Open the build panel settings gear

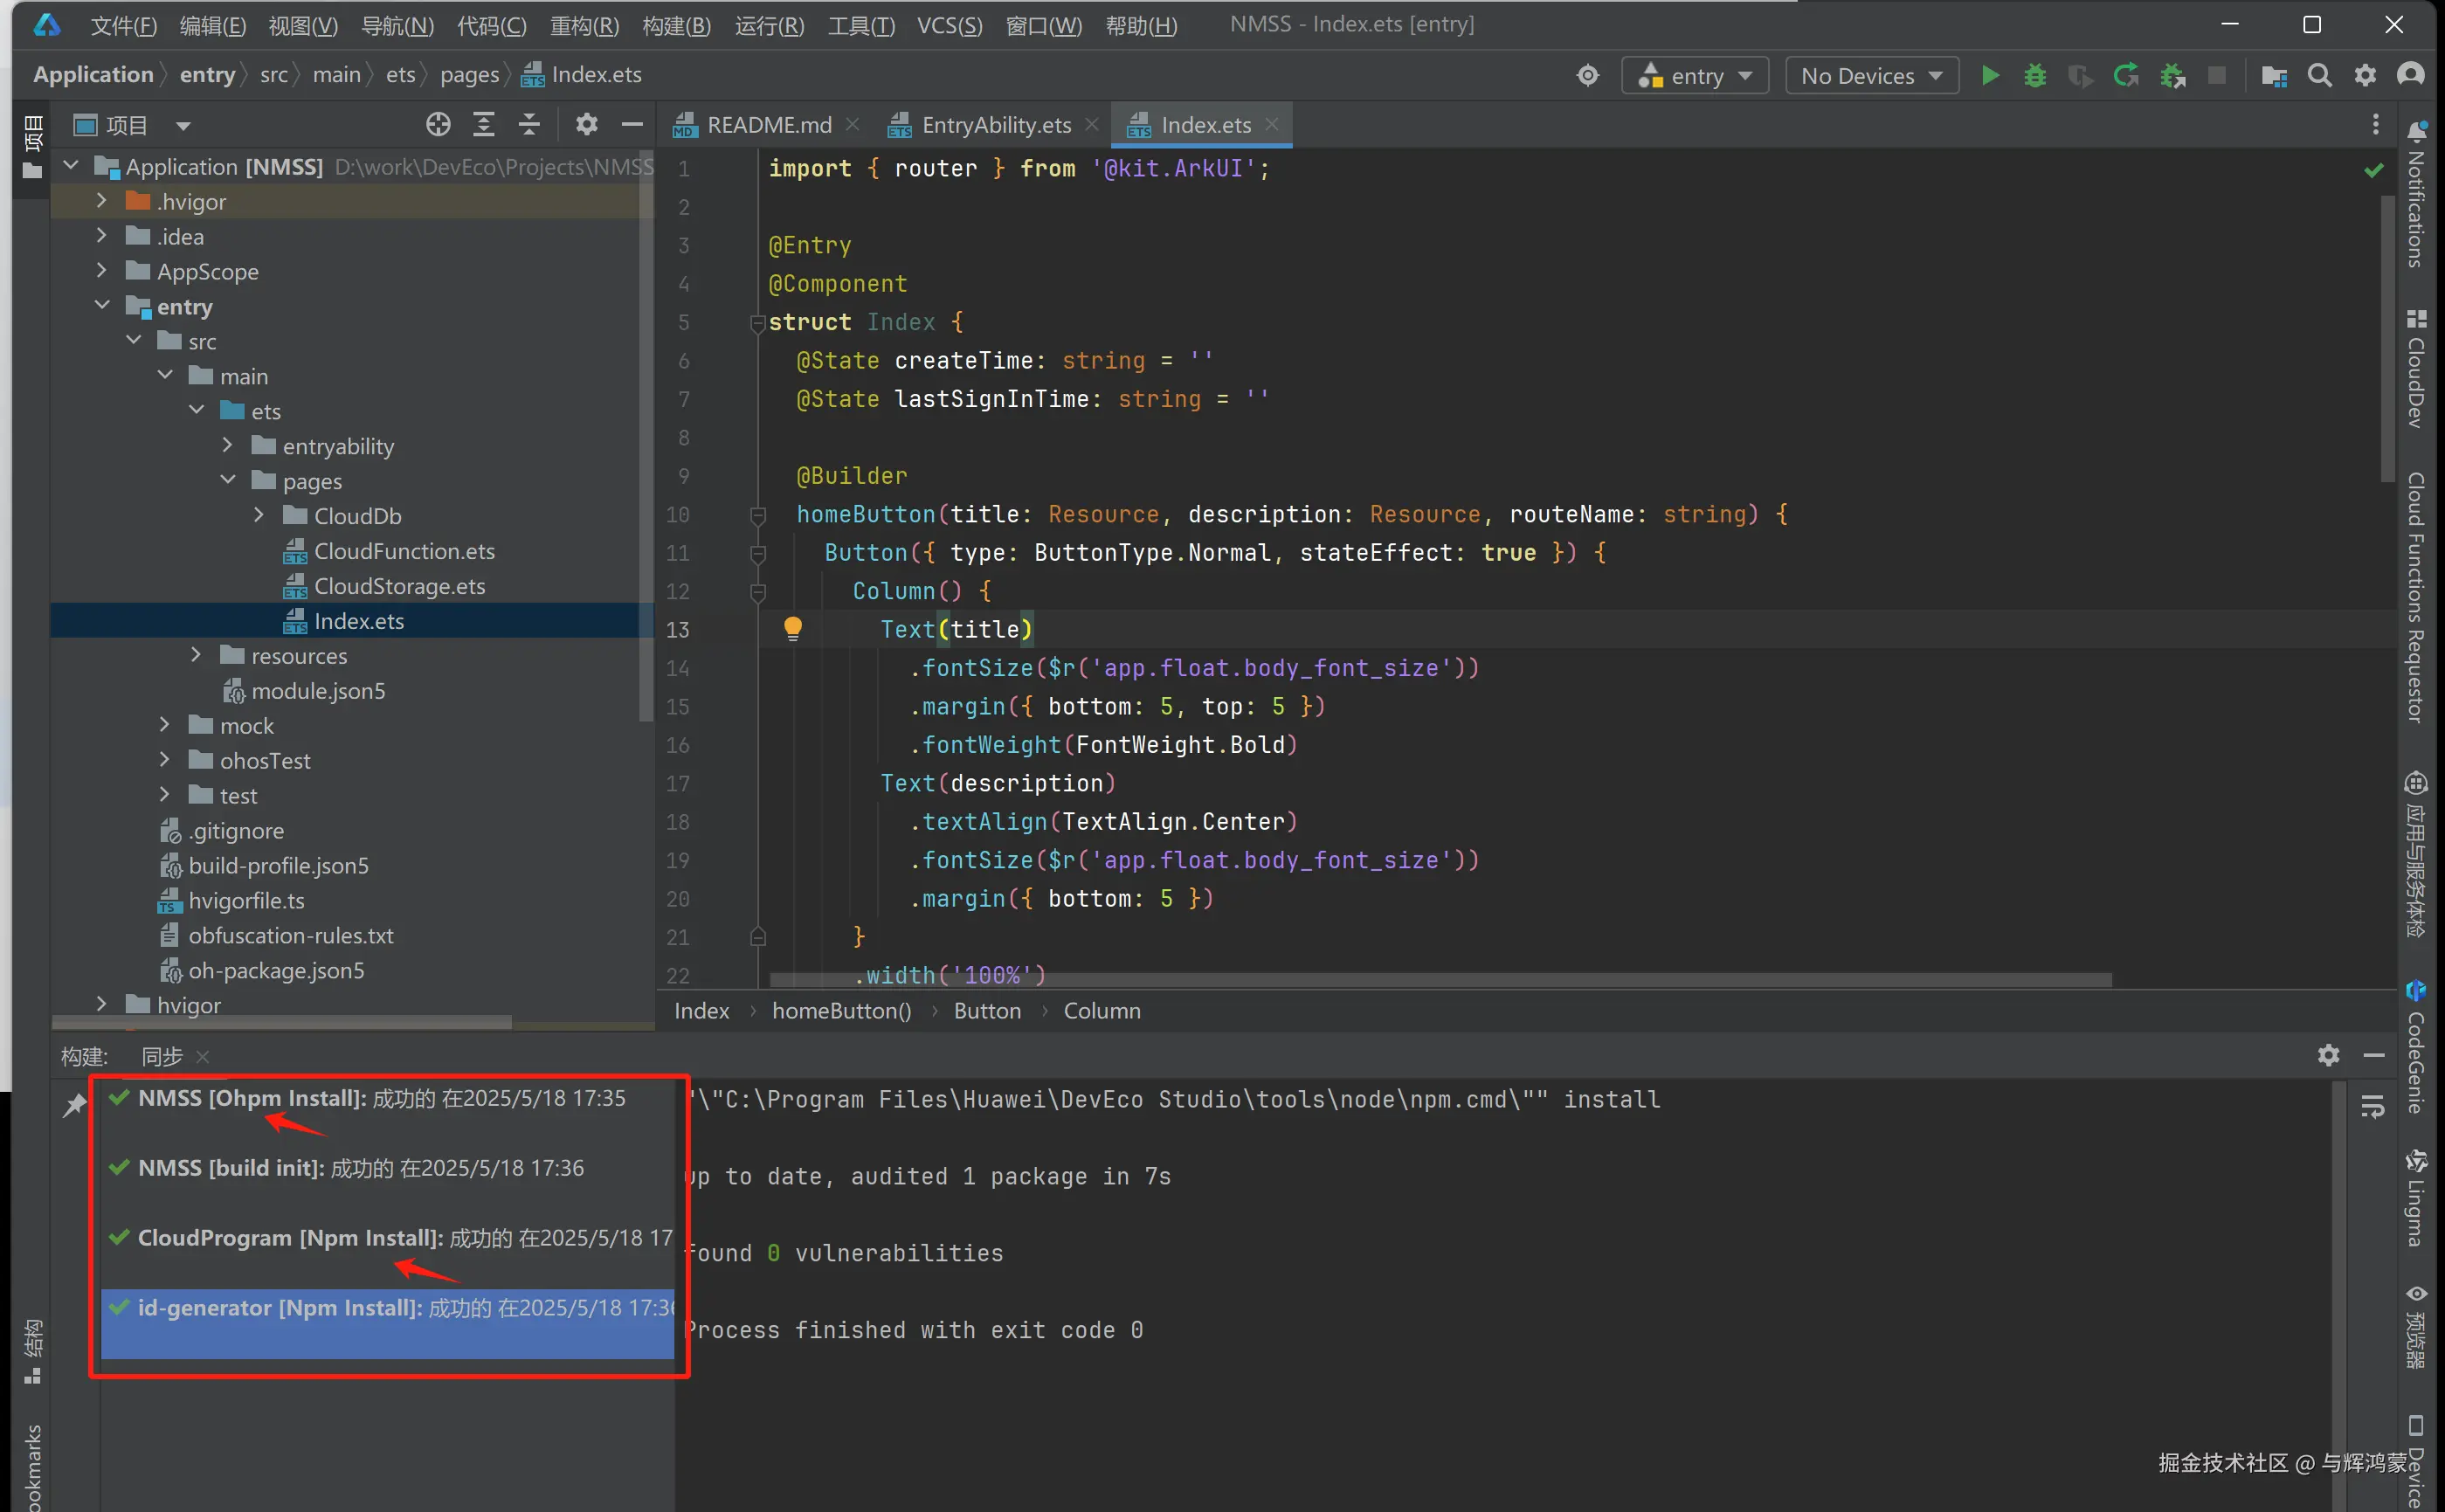(x=2328, y=1055)
